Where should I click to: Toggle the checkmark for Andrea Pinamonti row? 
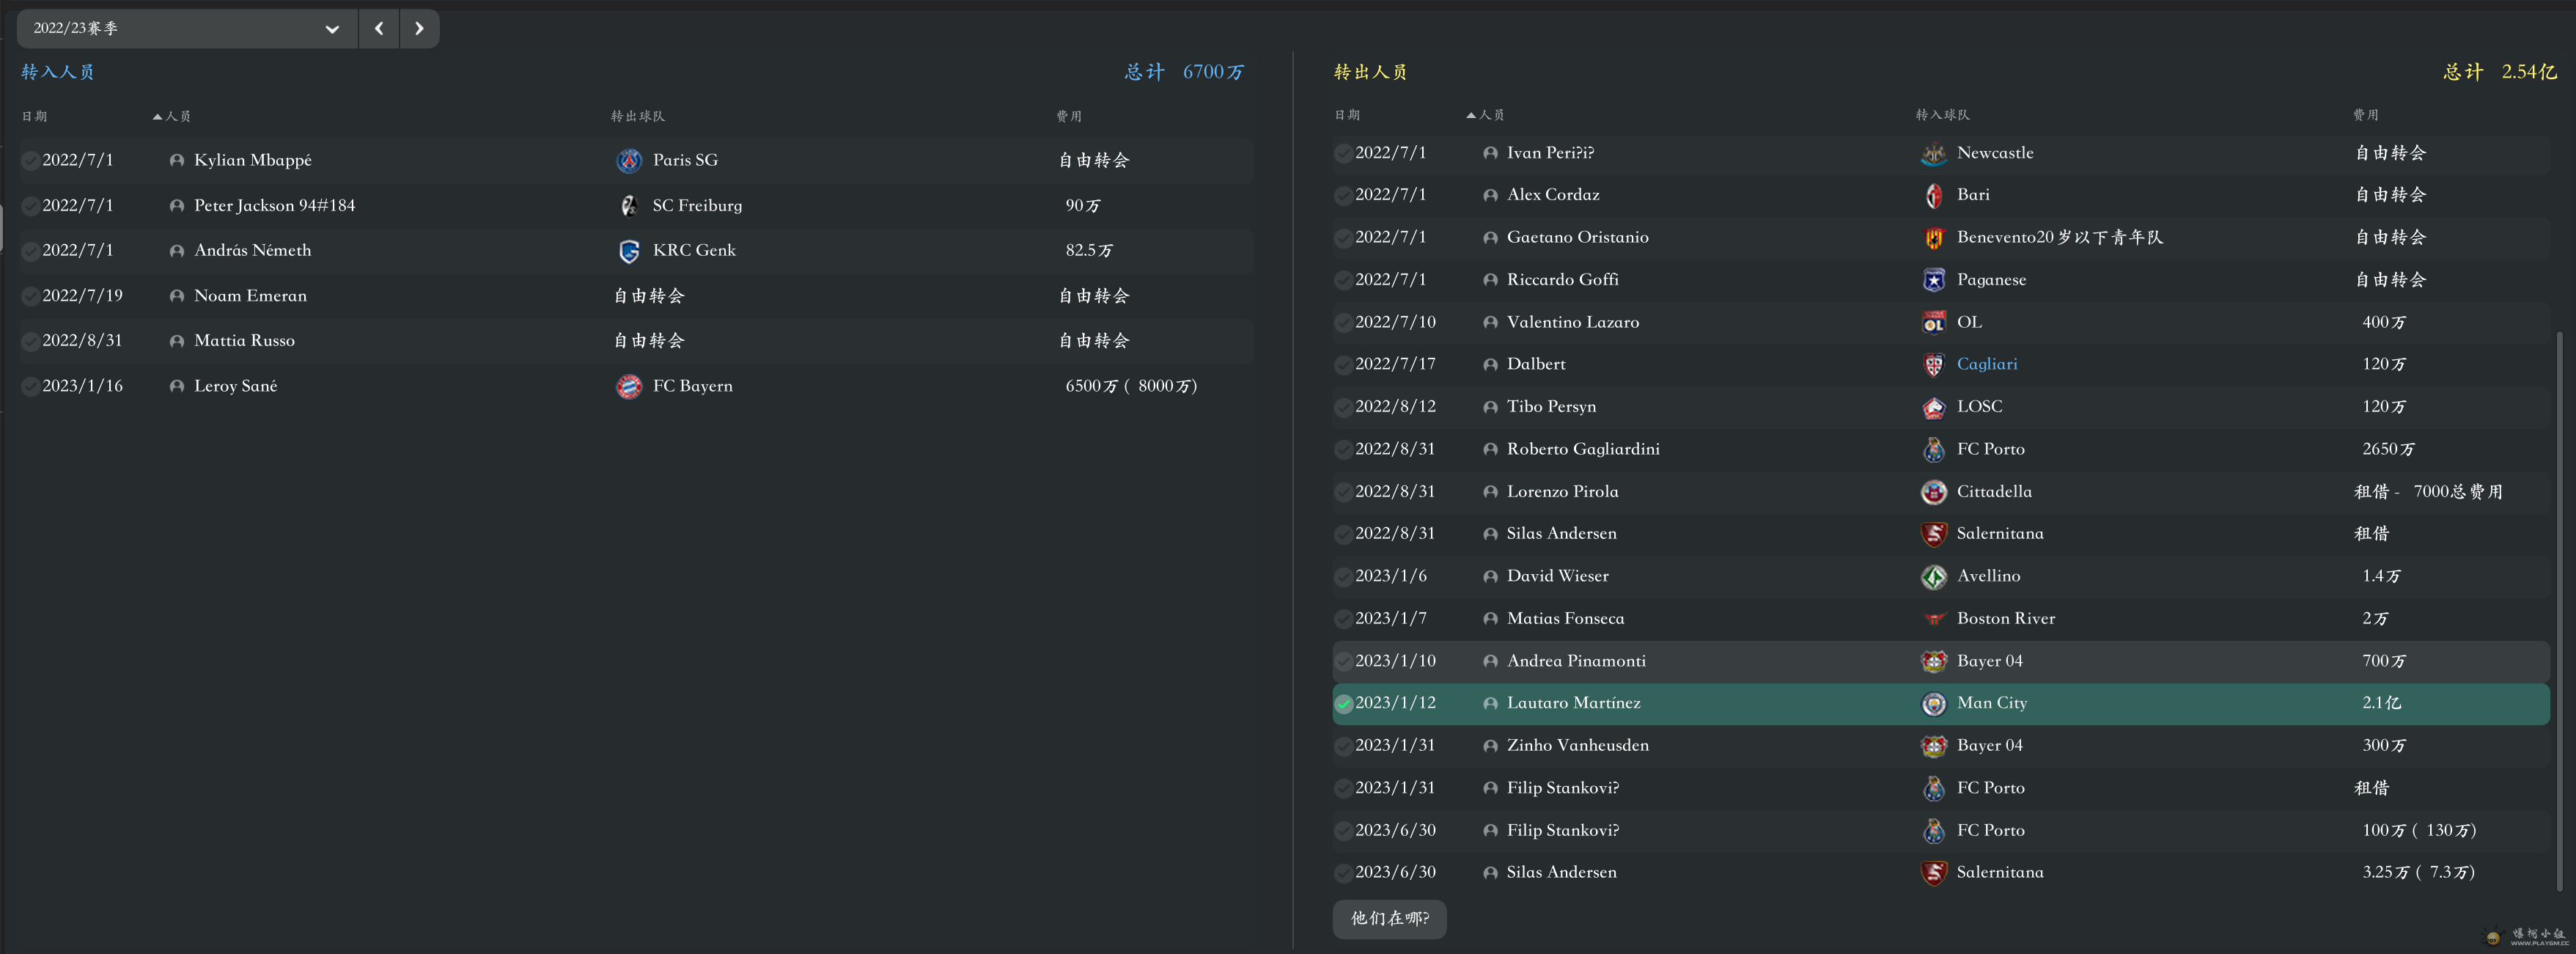[x=1344, y=661]
